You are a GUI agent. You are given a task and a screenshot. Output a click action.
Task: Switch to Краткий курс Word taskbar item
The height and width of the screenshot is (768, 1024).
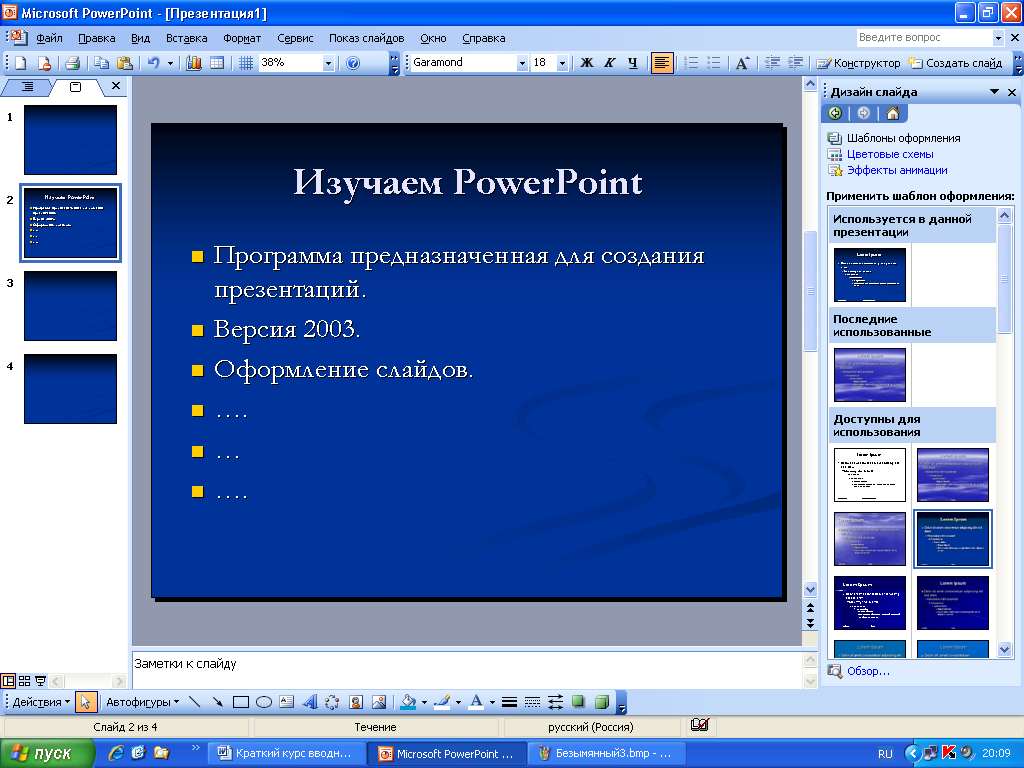click(285, 753)
